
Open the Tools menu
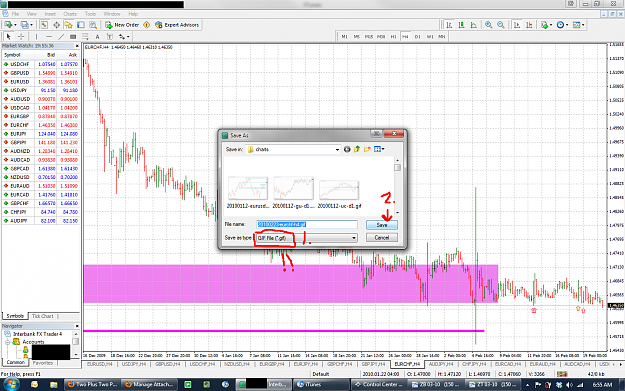pyautogui.click(x=90, y=14)
